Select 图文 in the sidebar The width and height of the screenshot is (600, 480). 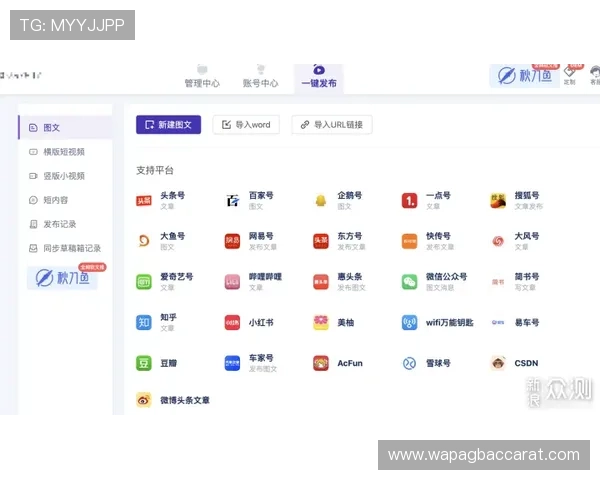pyautogui.click(x=66, y=127)
